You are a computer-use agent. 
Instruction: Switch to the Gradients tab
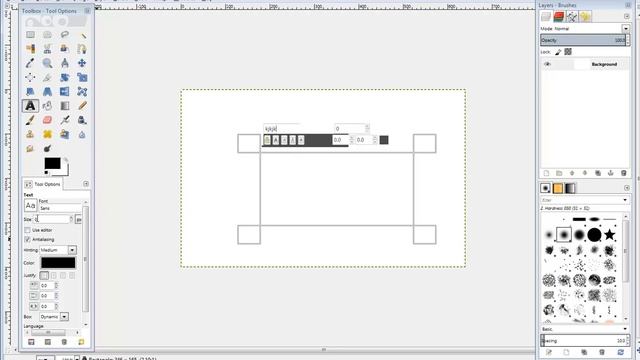tap(570, 188)
